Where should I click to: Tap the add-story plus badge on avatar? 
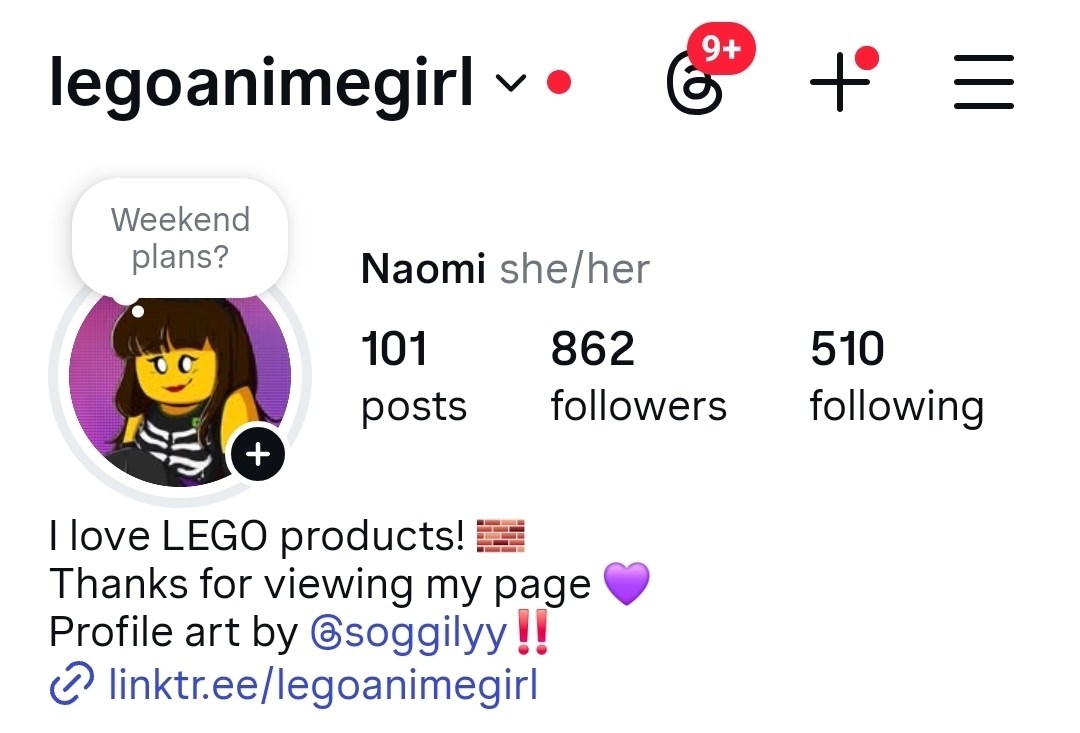point(258,454)
